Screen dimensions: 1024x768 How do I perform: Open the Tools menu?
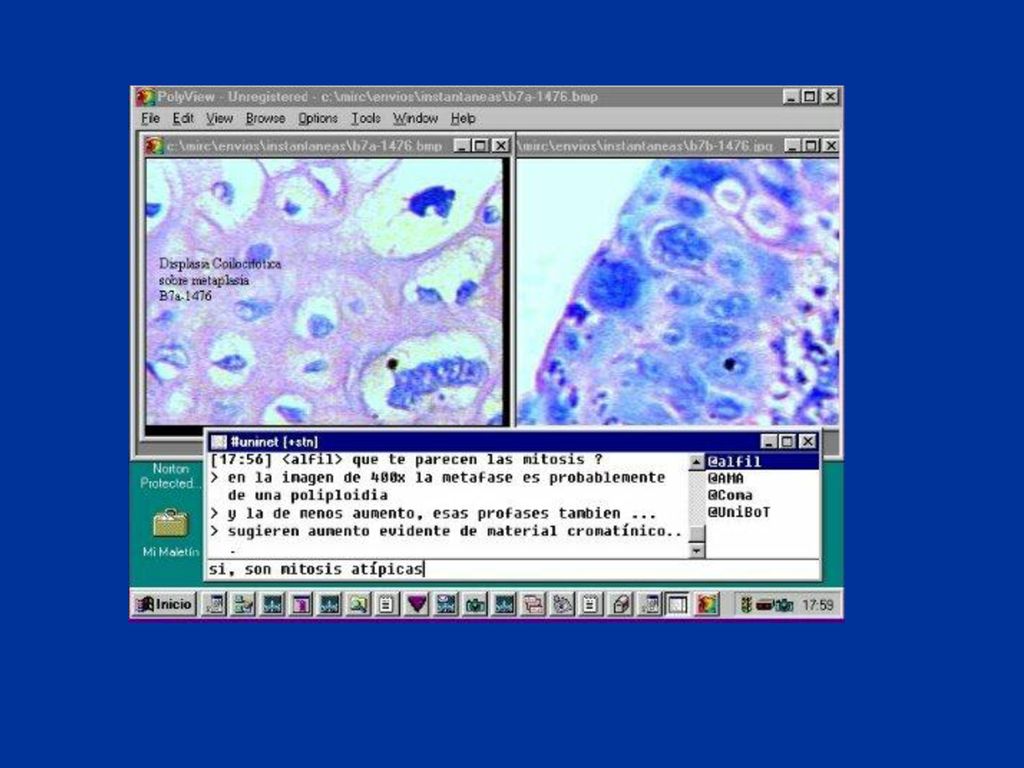point(366,119)
